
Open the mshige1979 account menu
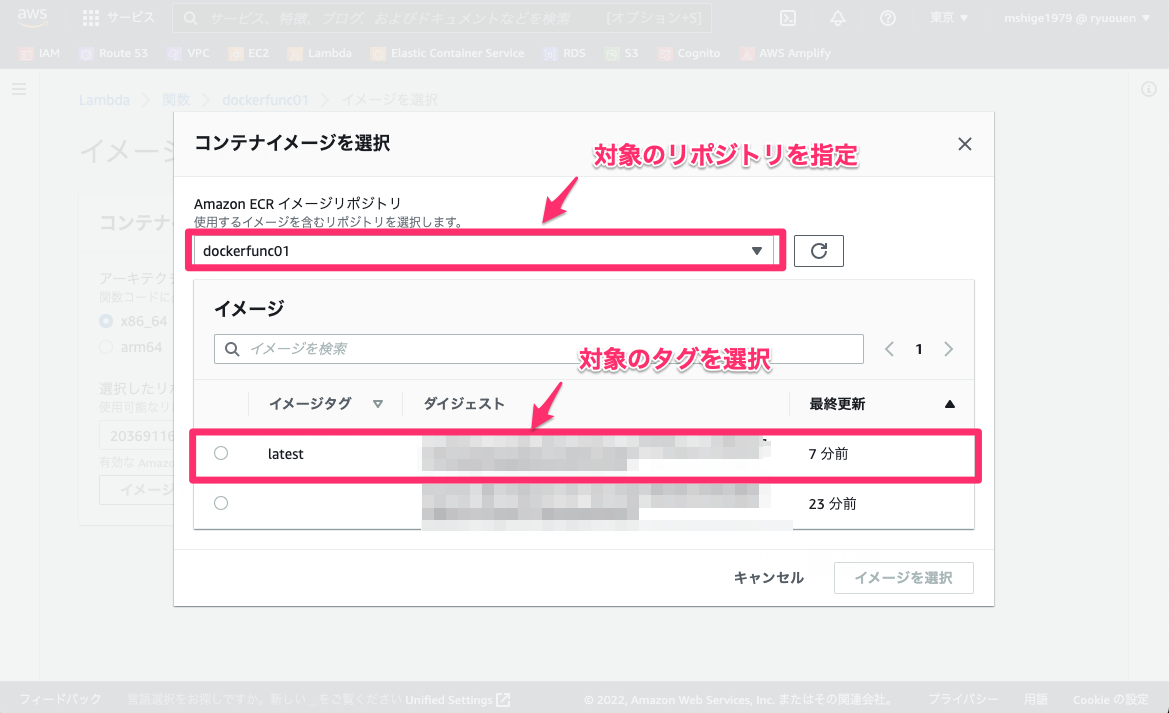[x=1077, y=18]
